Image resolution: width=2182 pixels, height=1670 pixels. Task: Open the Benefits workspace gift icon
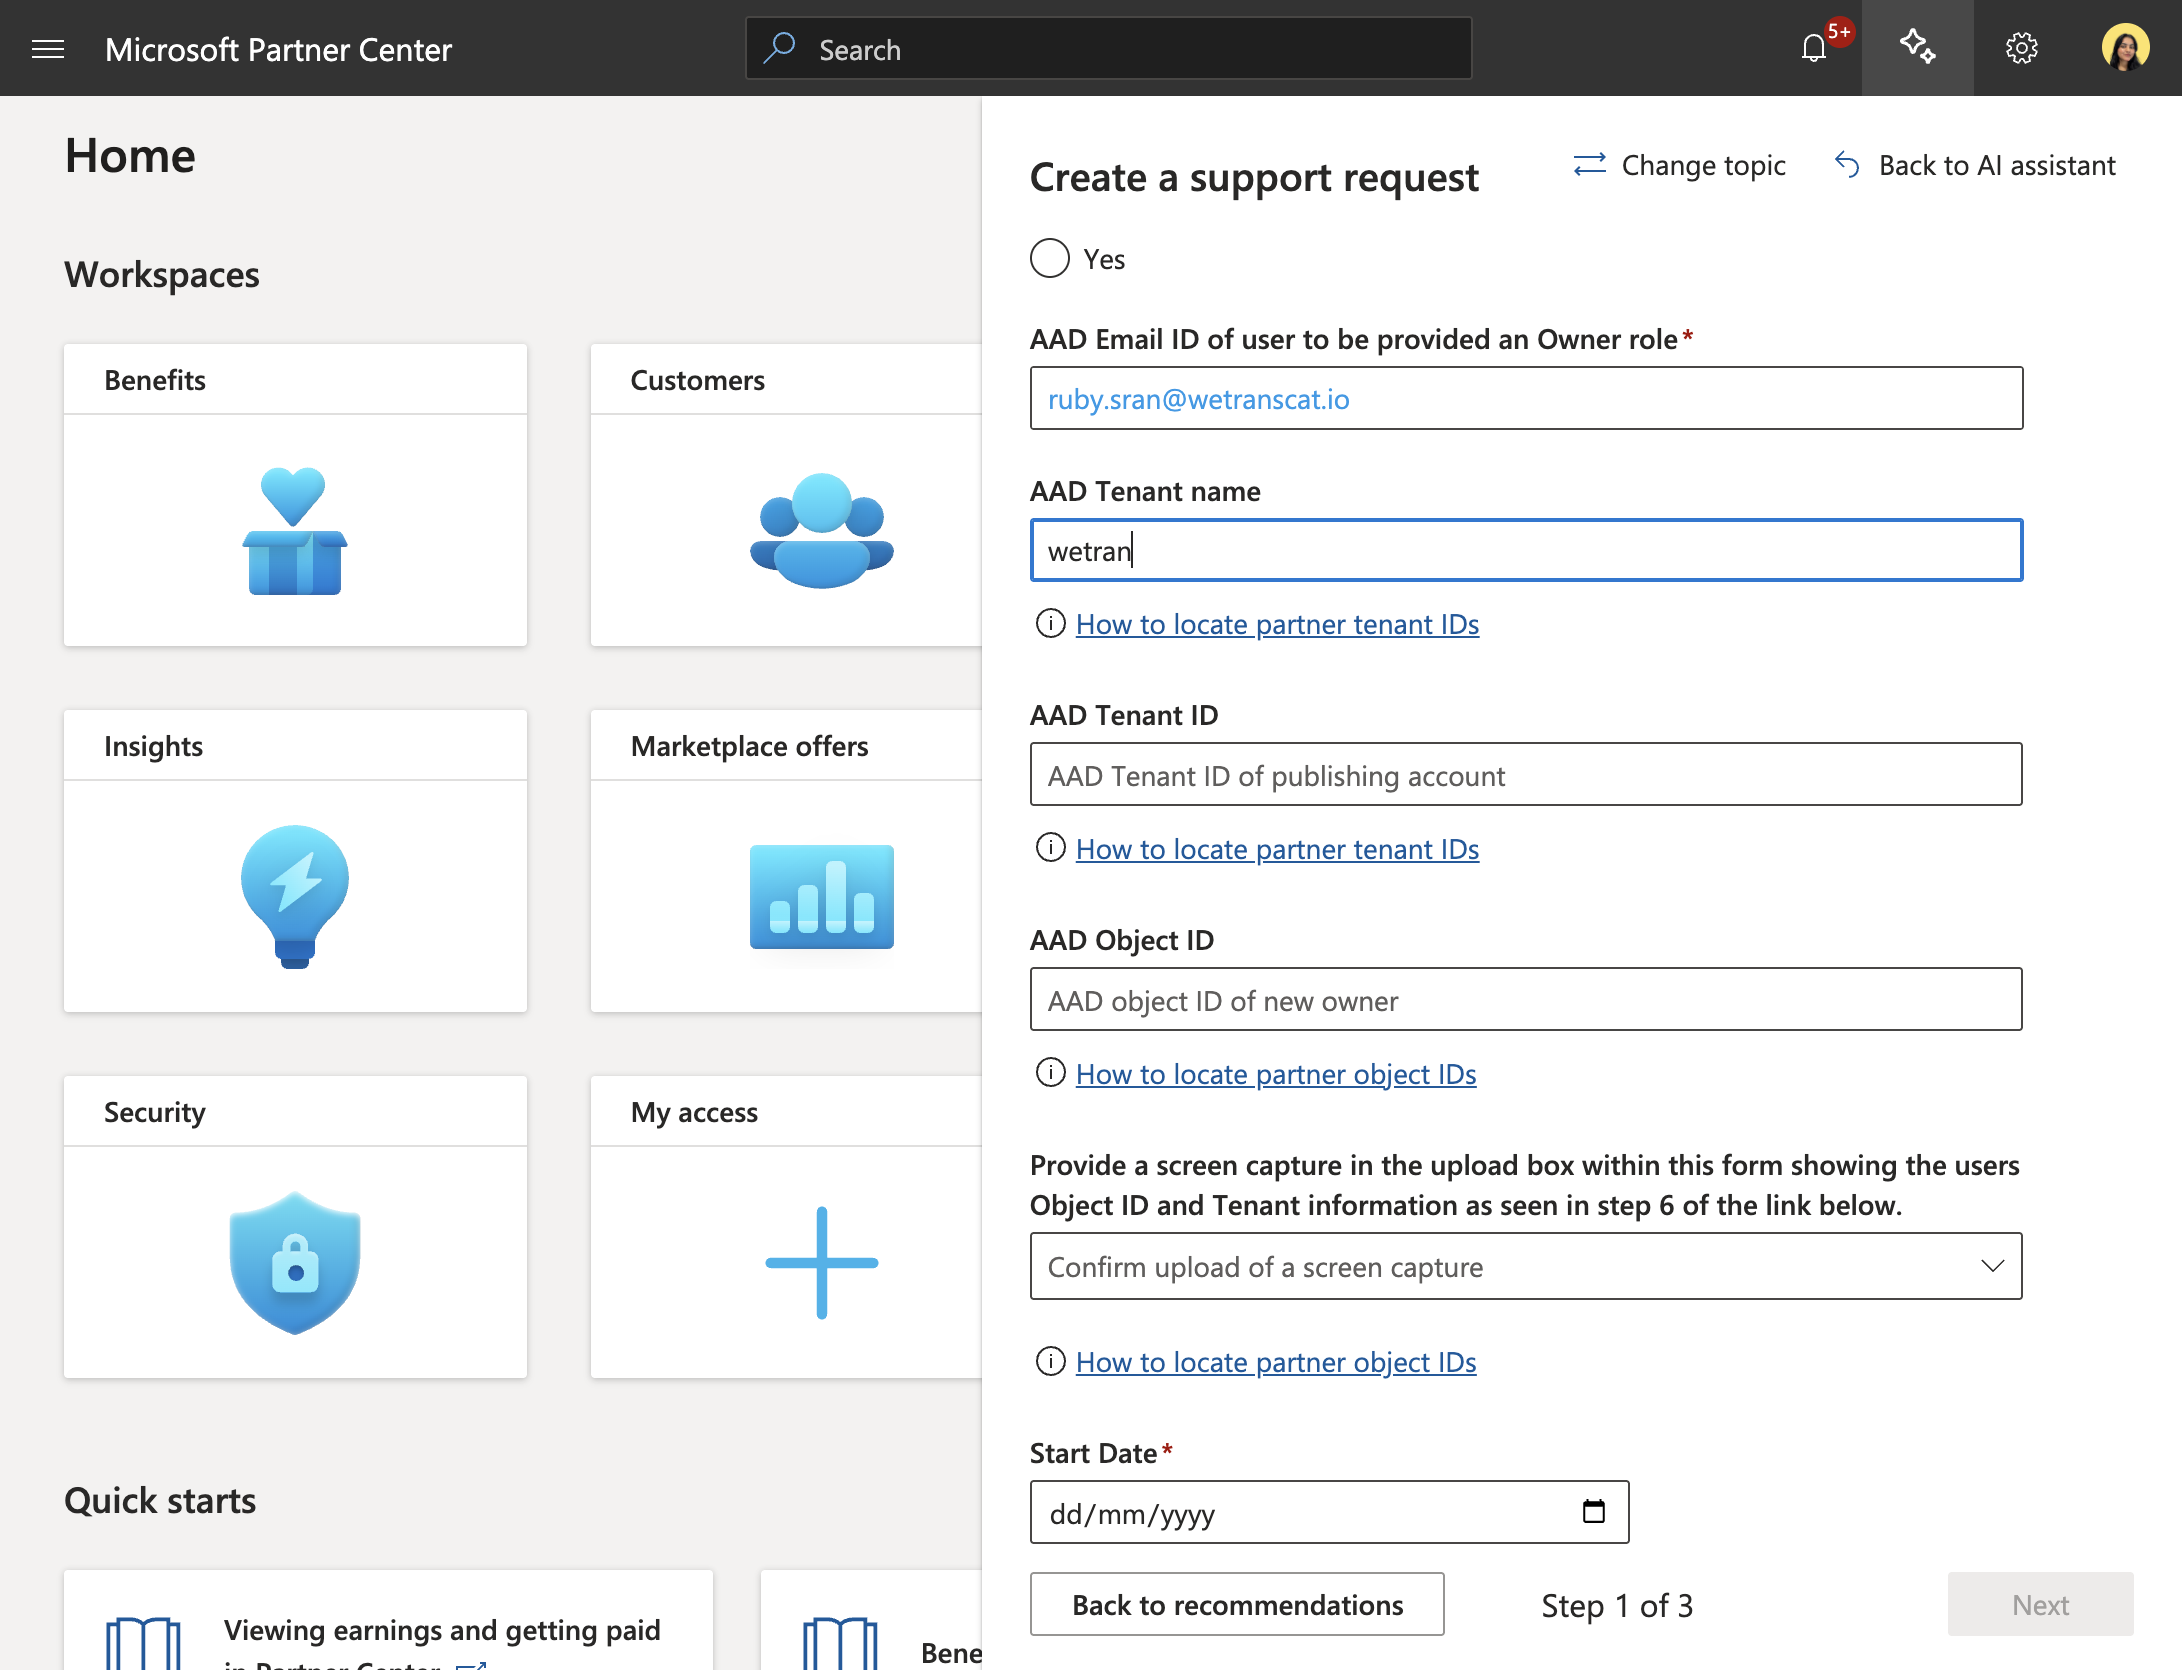click(x=295, y=531)
